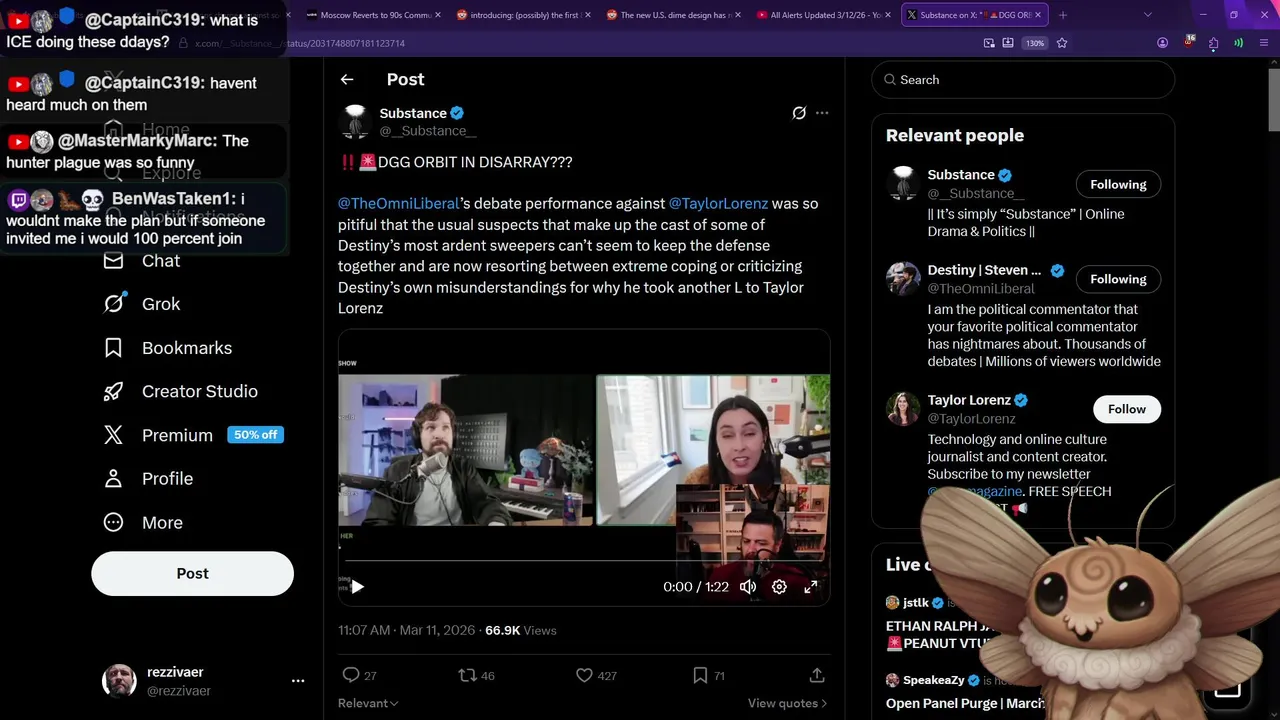
Task: Open the browser hamburger menu
Action: point(1264,43)
